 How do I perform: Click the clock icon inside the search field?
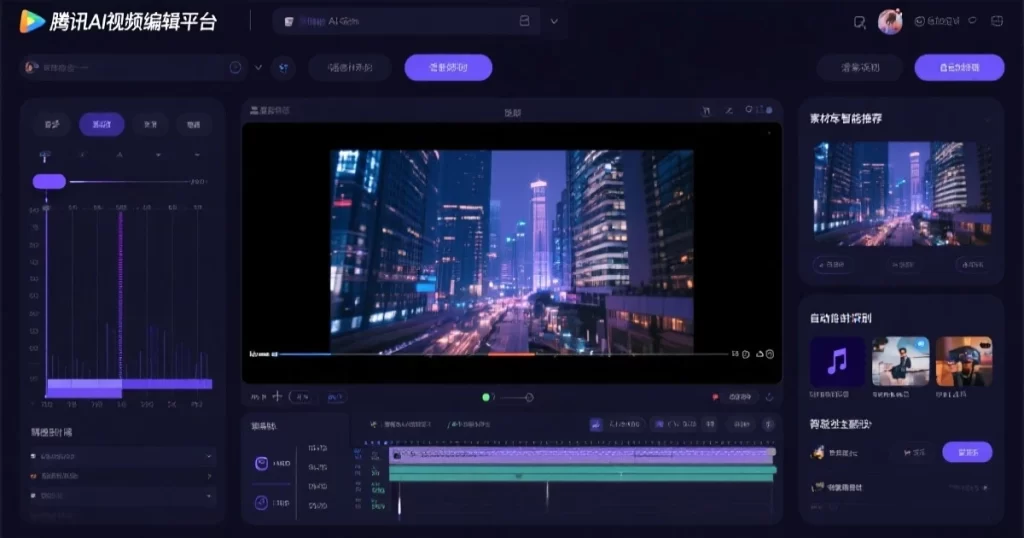pos(235,68)
